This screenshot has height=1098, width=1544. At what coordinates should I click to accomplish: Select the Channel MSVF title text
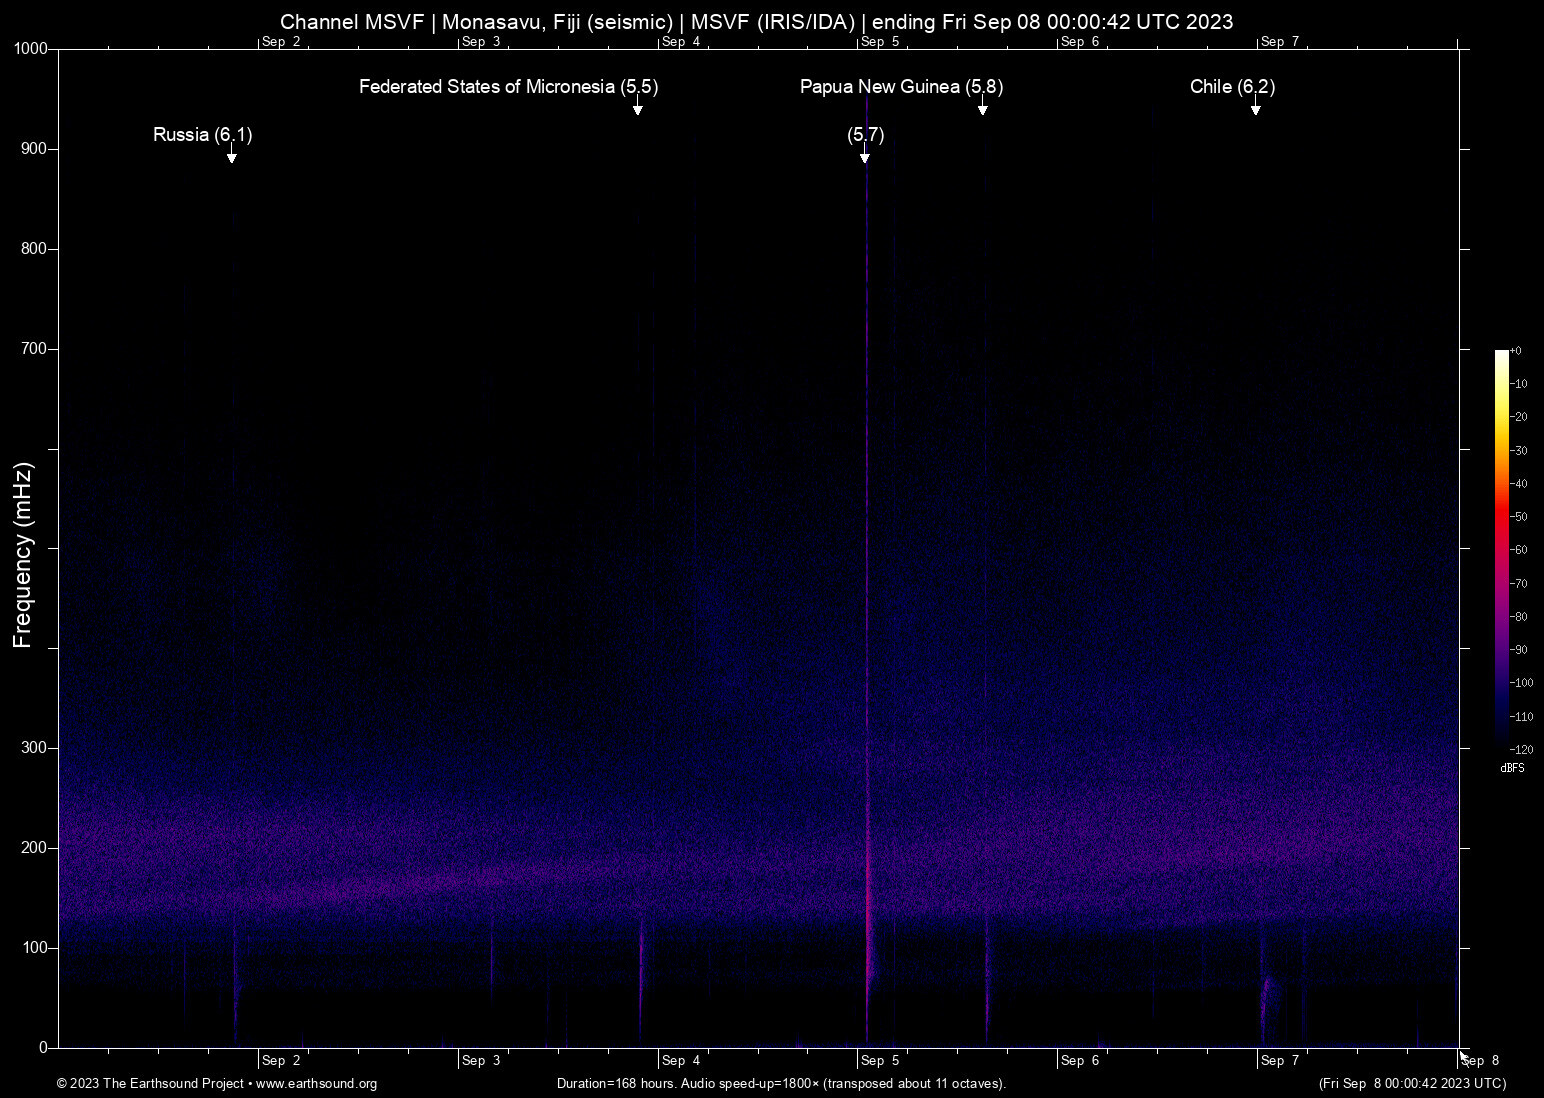pos(354,21)
